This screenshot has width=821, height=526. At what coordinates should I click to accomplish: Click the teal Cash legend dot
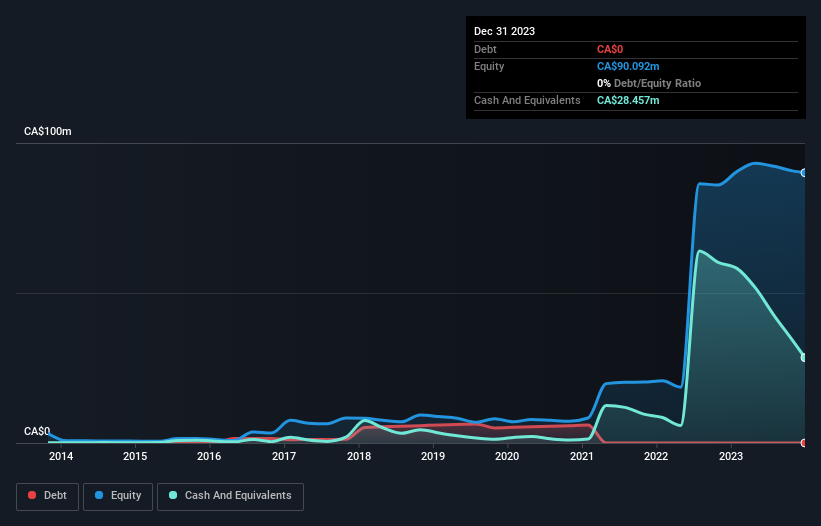[173, 495]
